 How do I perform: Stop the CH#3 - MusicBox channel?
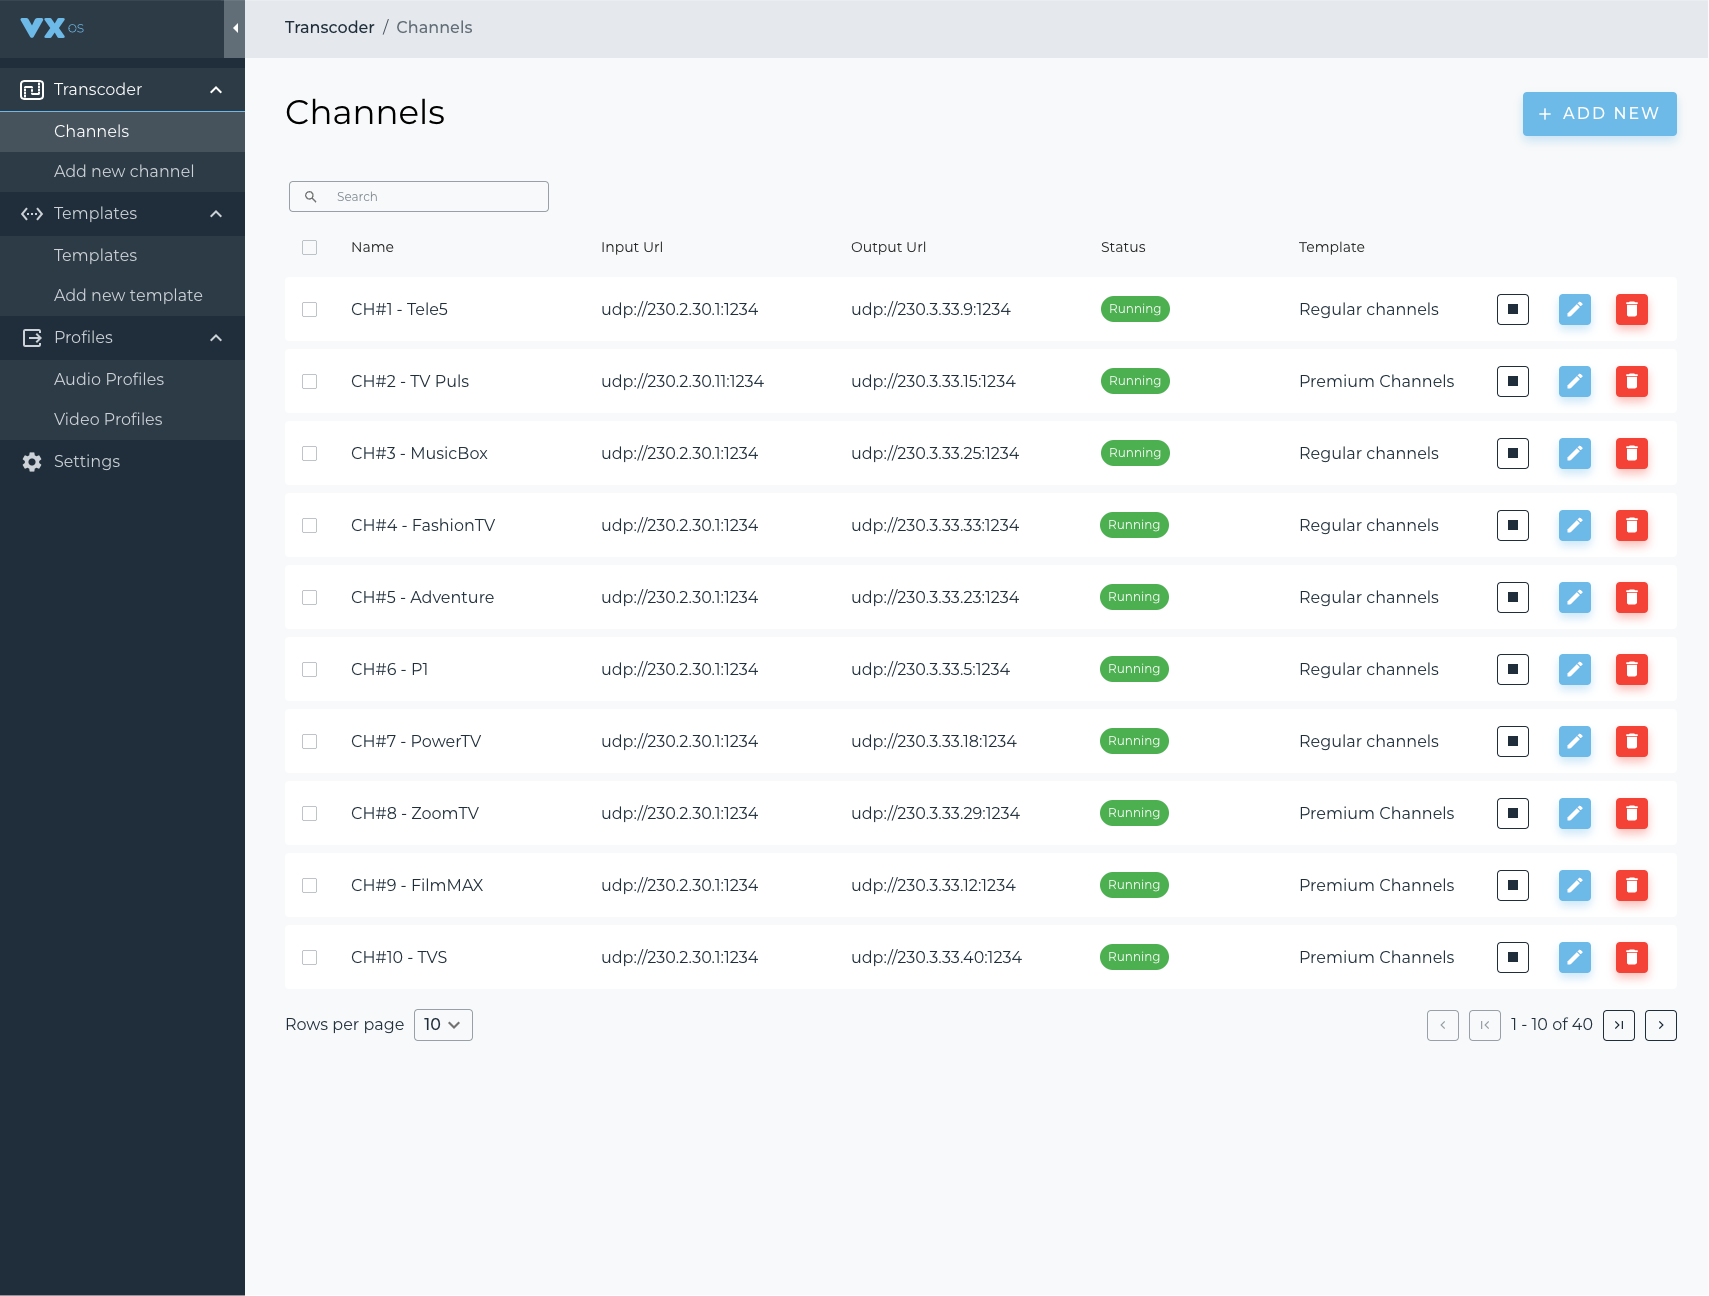[1512, 453]
